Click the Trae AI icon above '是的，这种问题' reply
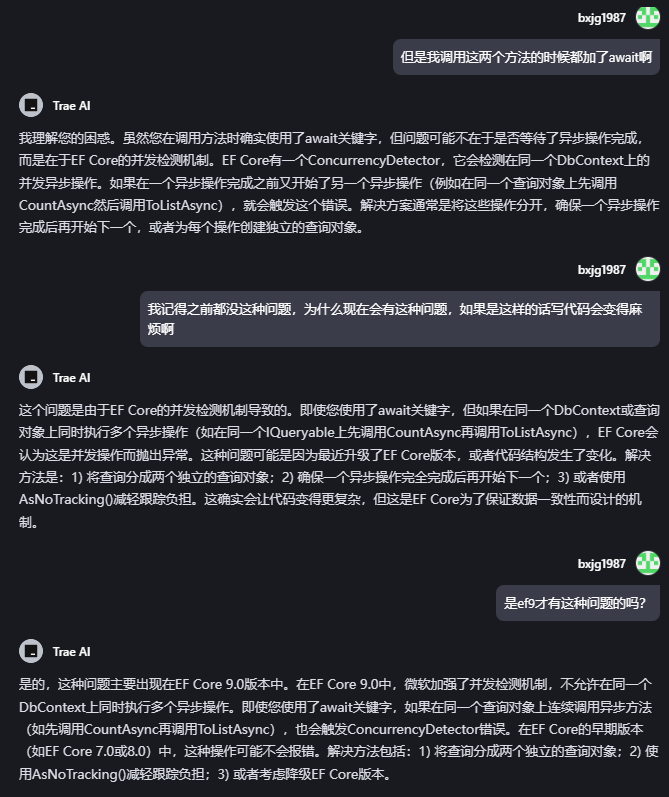 (31, 651)
